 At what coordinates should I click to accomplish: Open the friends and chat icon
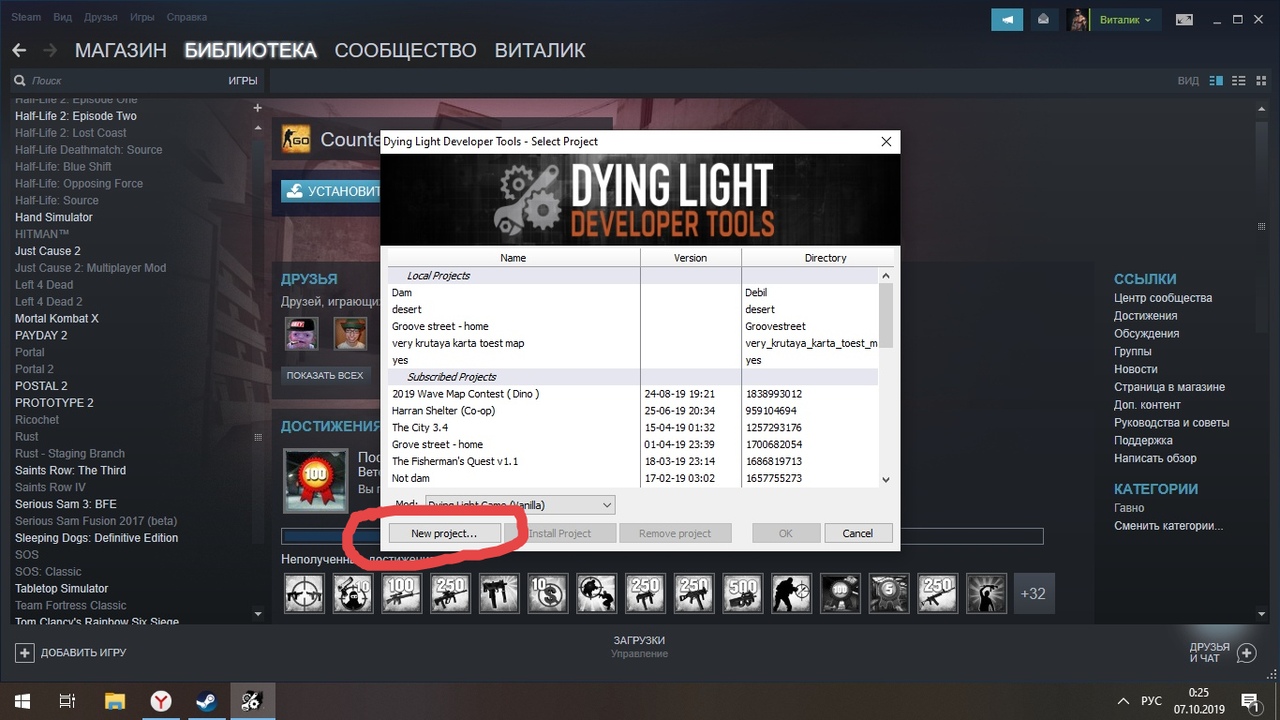[x=1246, y=653]
